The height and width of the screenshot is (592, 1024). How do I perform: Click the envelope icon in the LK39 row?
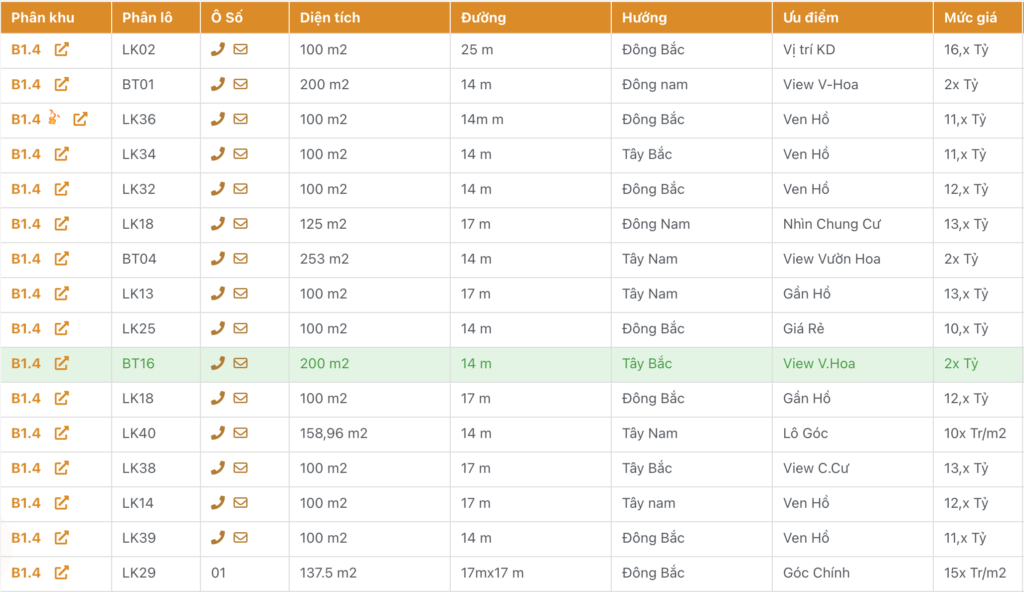tap(241, 538)
